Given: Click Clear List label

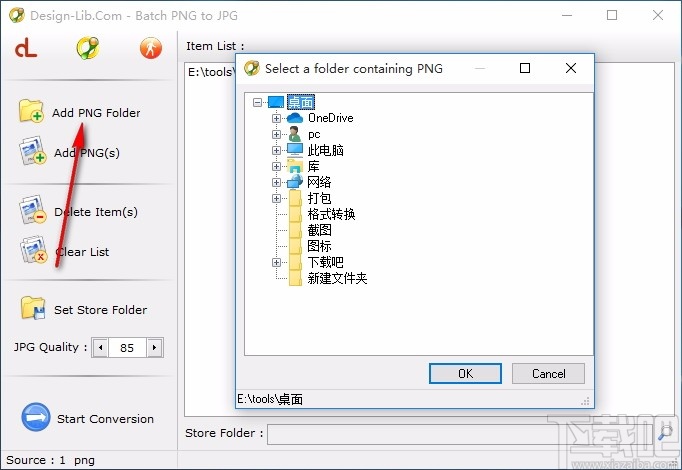Looking at the screenshot, I should point(82,252).
